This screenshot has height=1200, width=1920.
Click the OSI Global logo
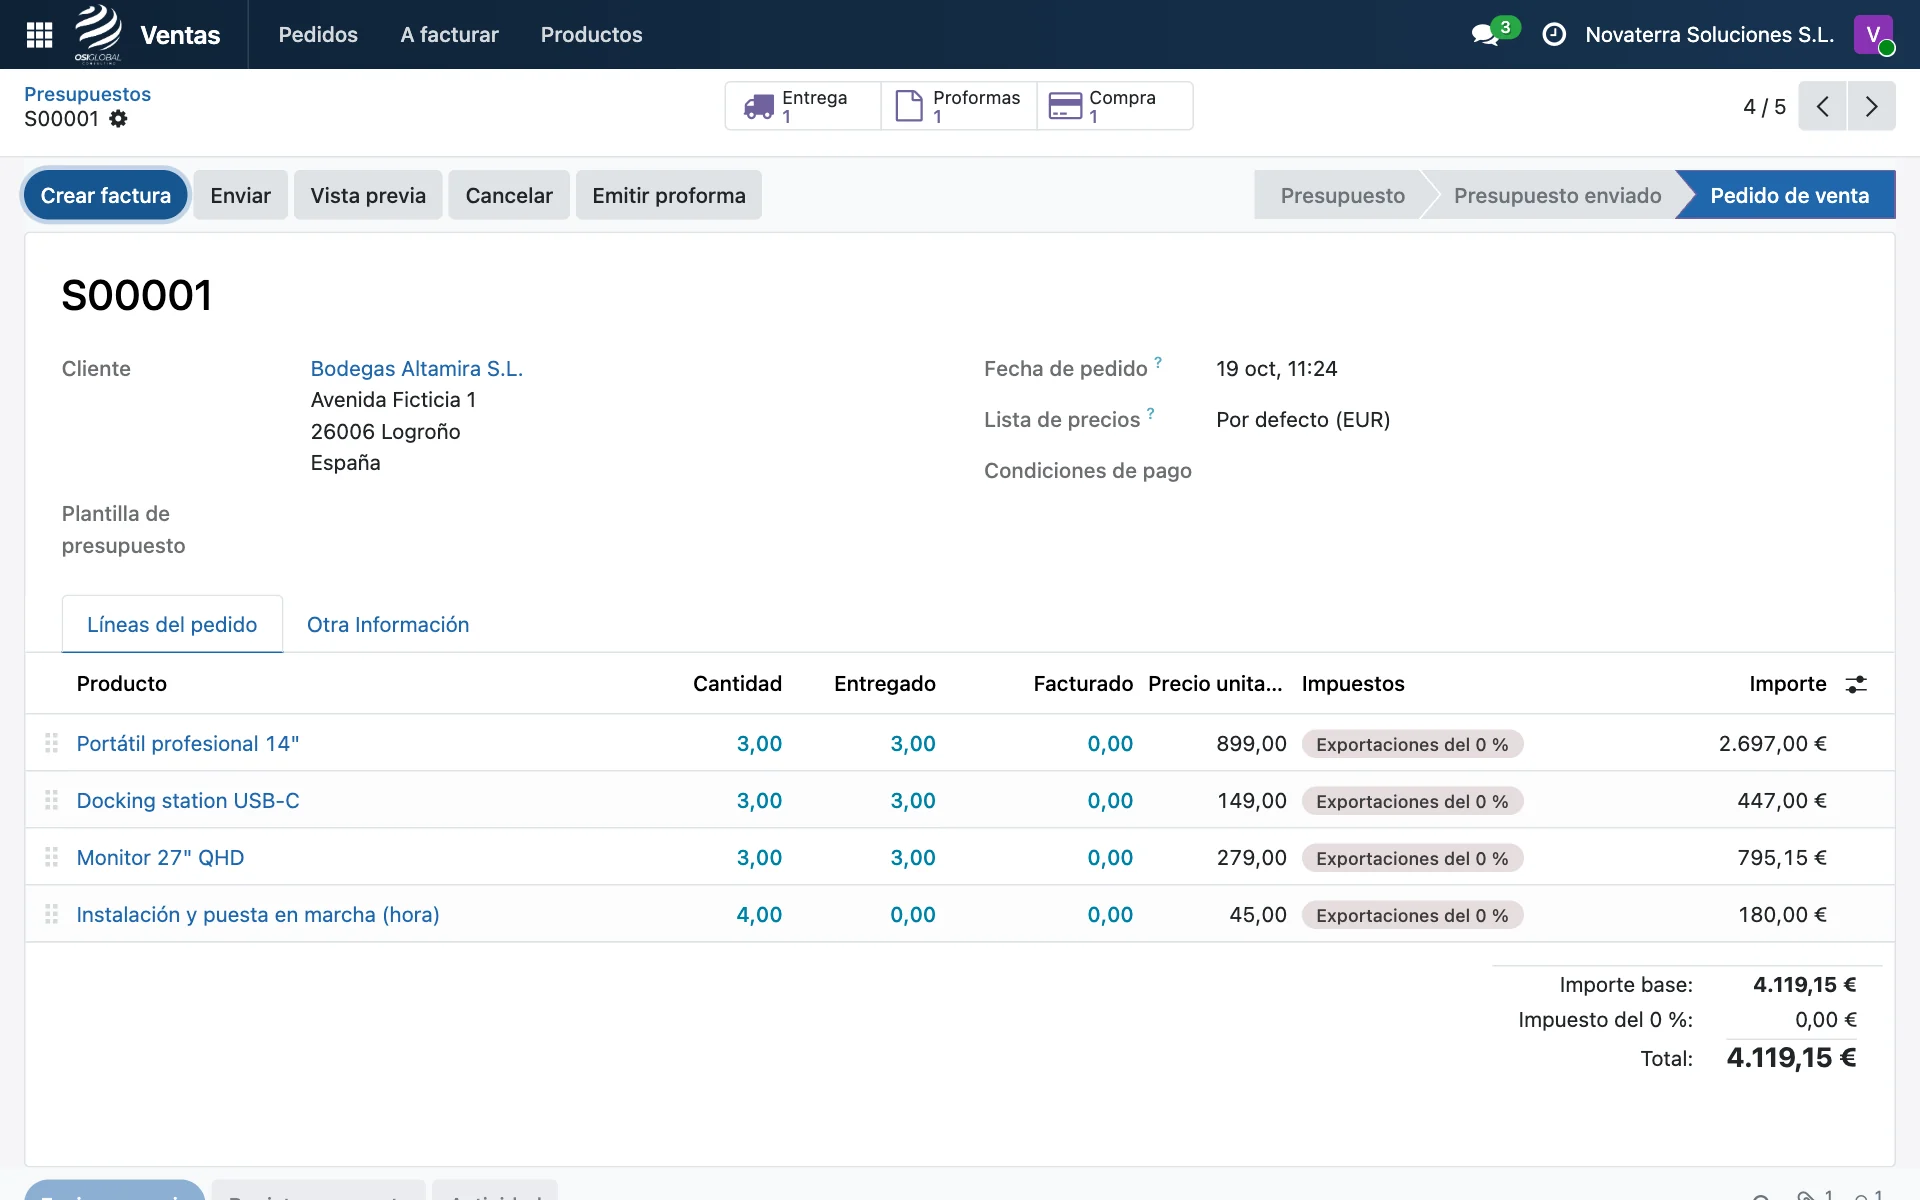coord(98,34)
